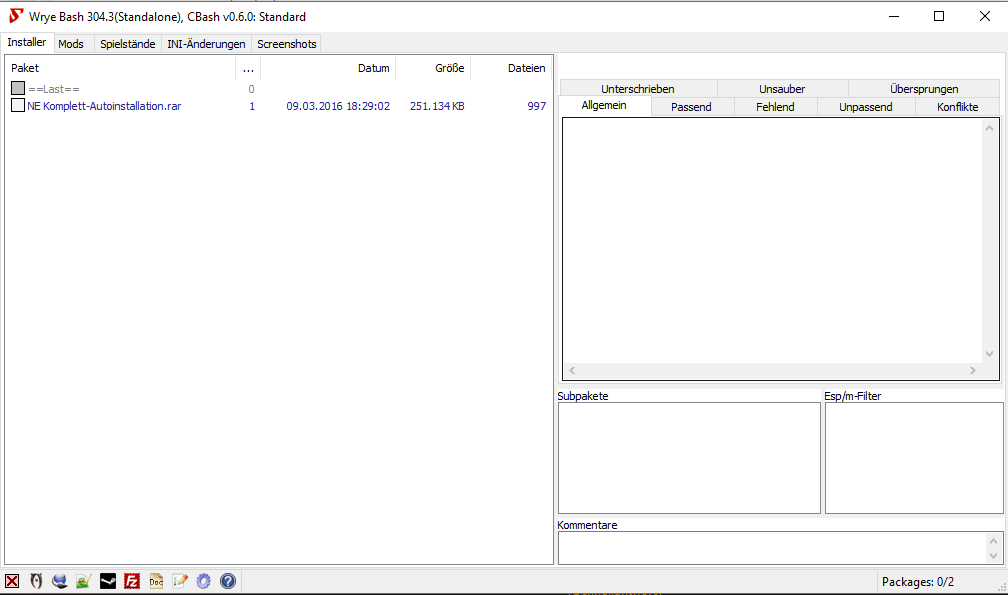Click the blue globe launcher icon

[x=60, y=581]
